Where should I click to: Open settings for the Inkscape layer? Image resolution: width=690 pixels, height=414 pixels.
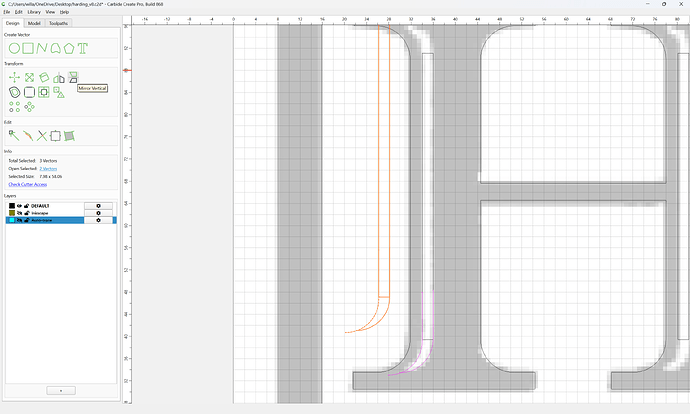[x=98, y=213]
